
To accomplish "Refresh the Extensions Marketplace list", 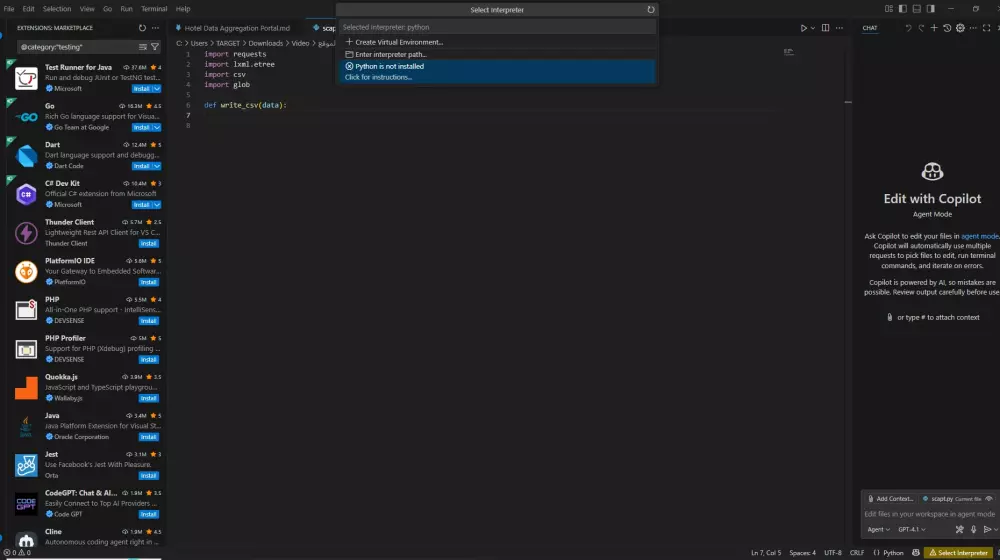I will point(142,28).
